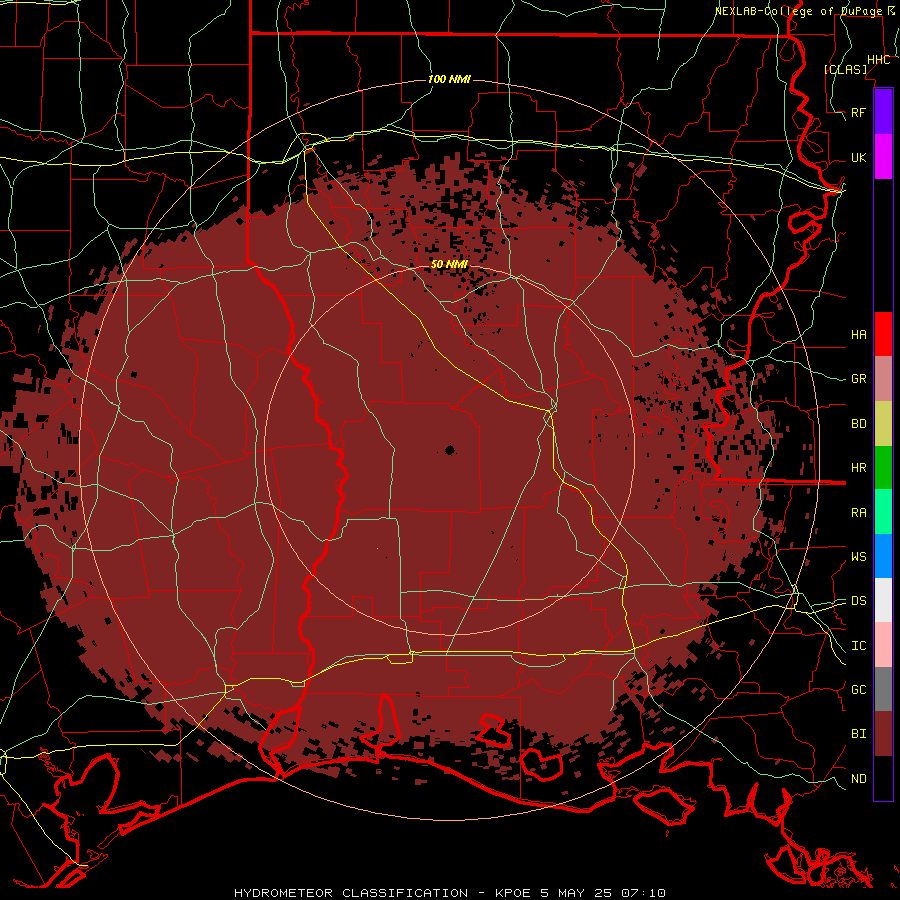The image size is (900, 900).
Task: Click the 07:10 timestamp
Action: tap(643, 893)
